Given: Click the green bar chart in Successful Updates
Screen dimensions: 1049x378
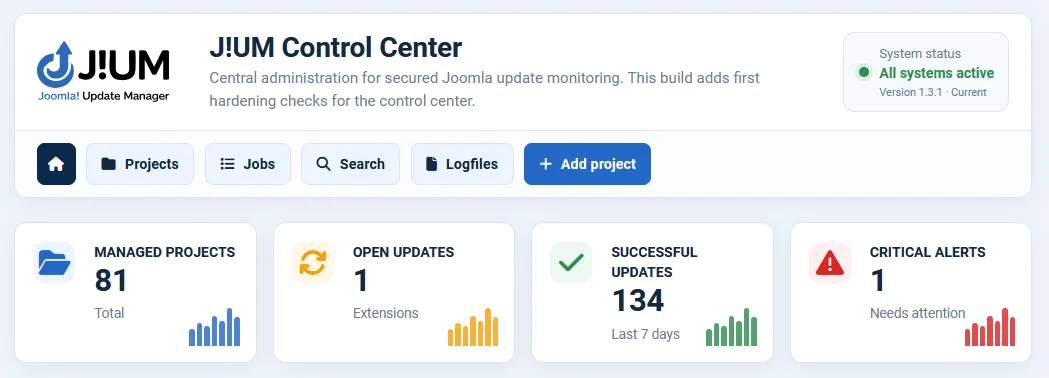Looking at the screenshot, I should (731, 327).
